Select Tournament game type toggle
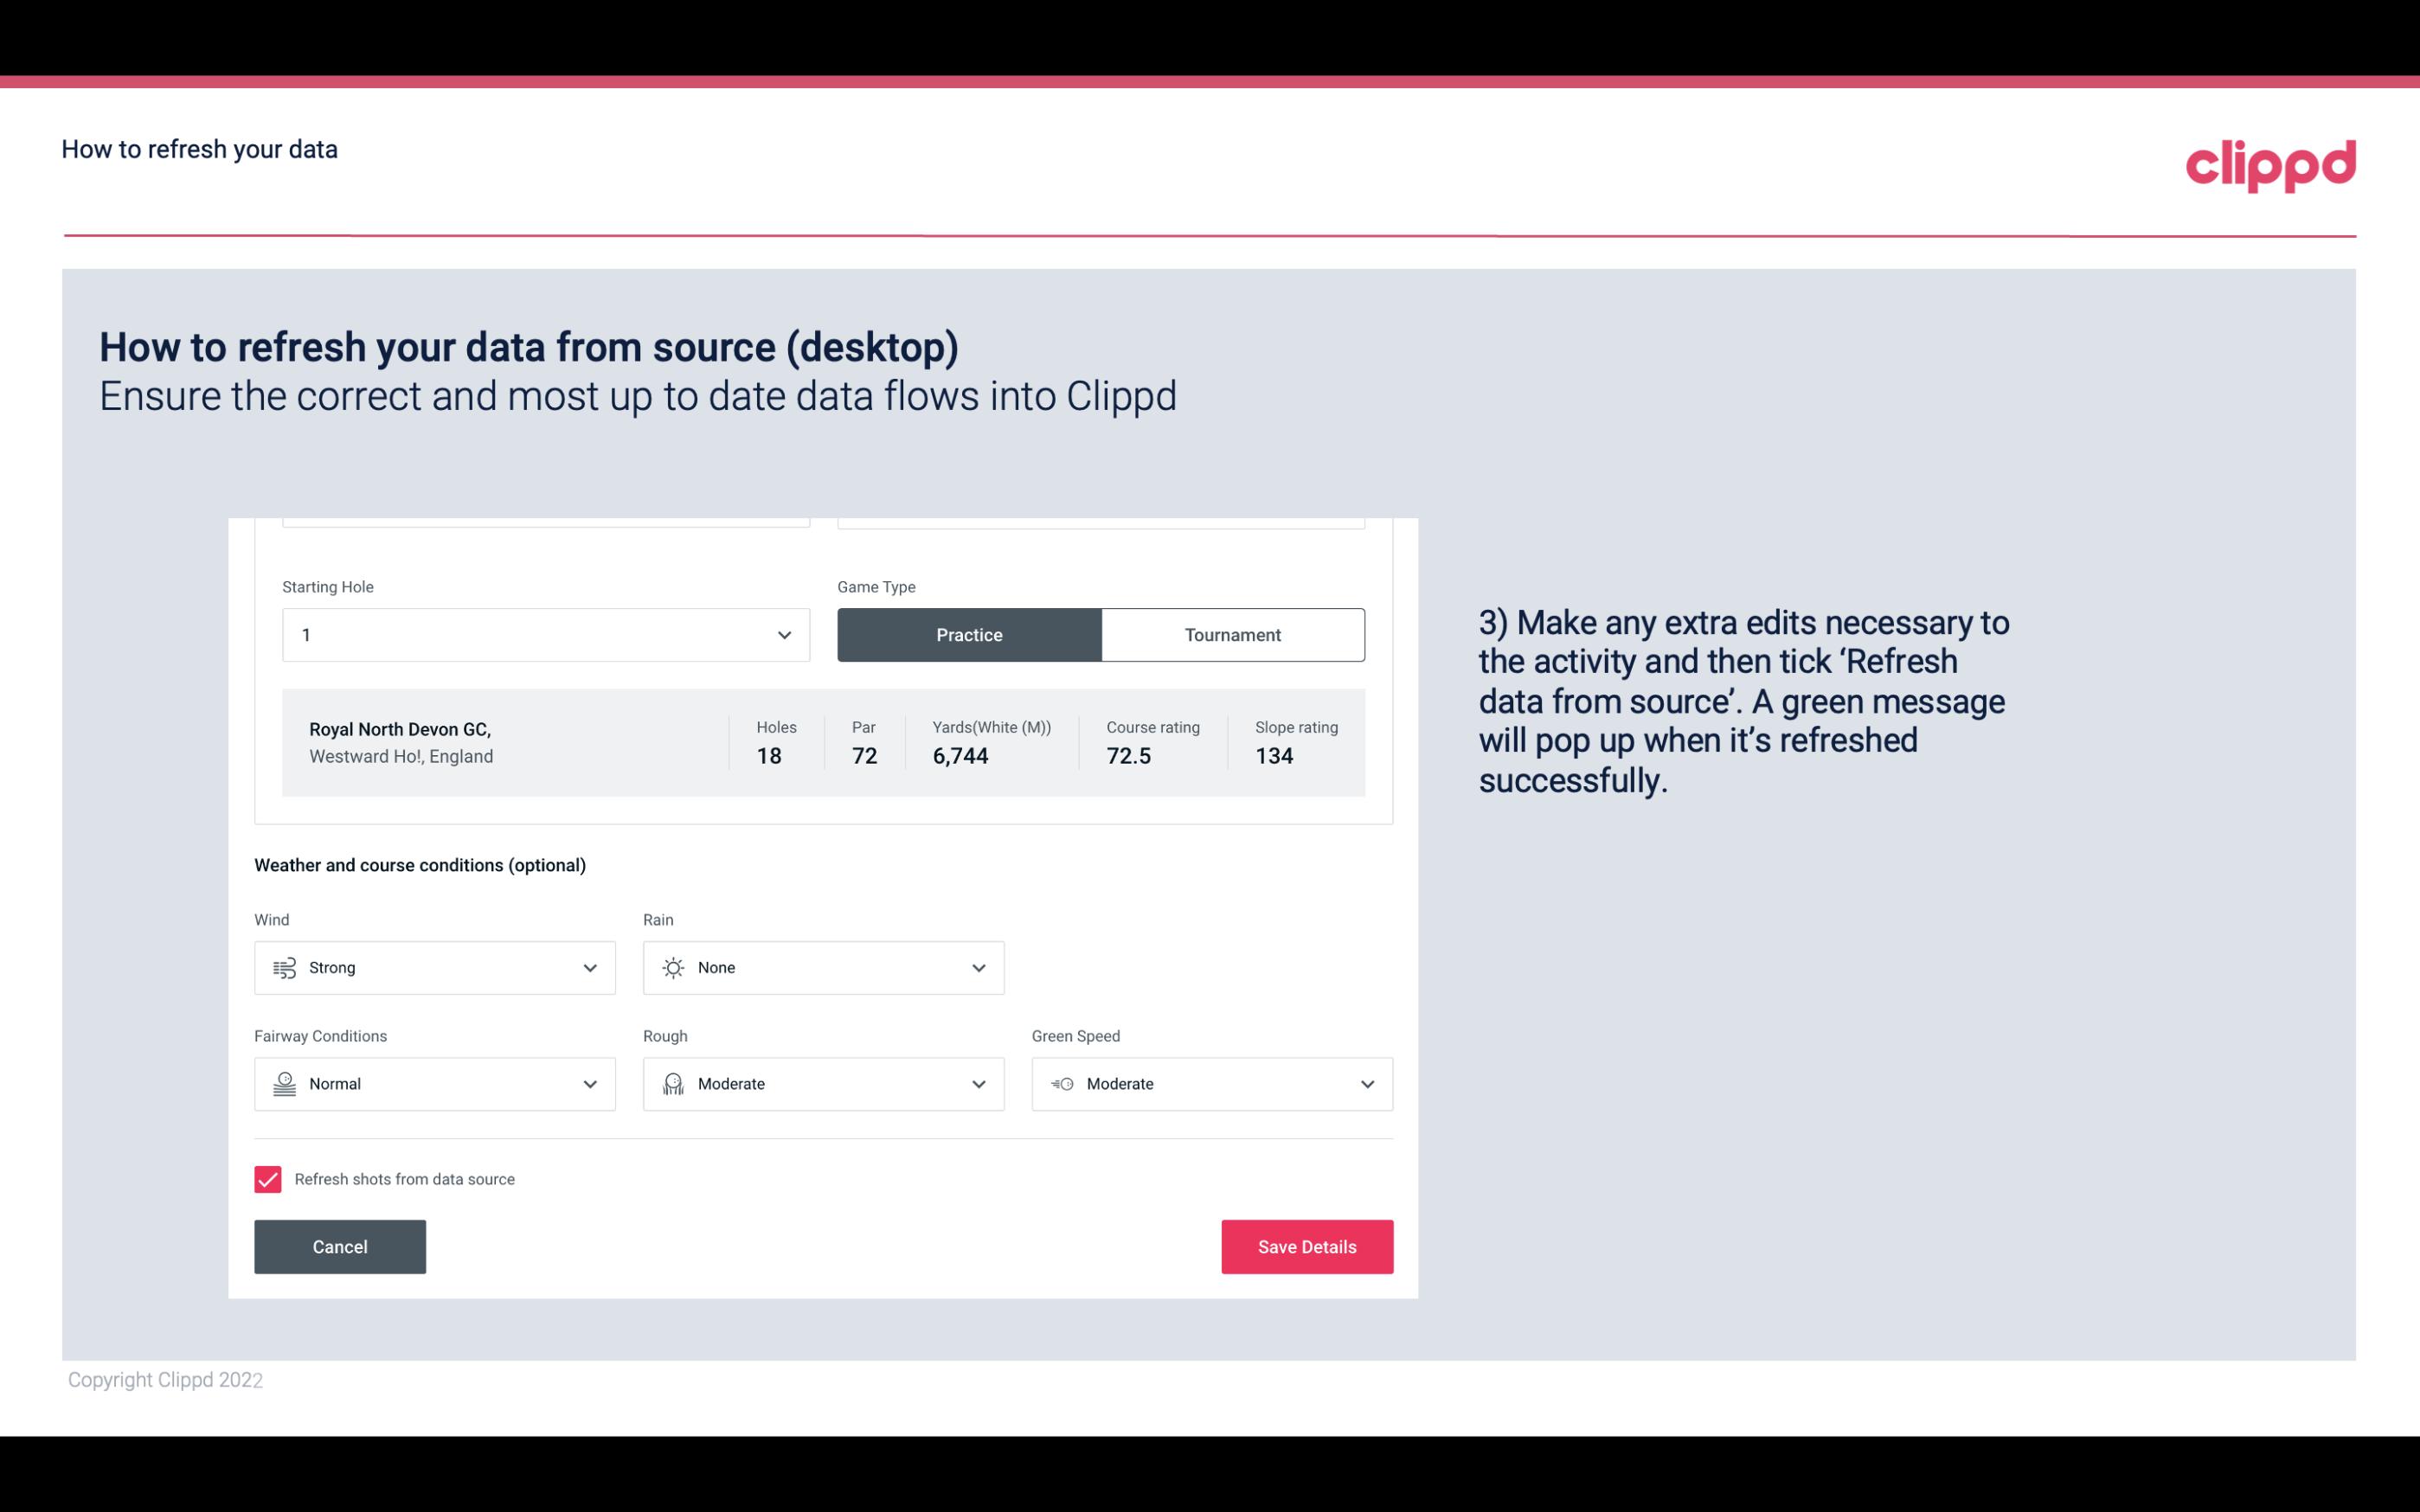This screenshot has width=2420, height=1512. pyautogui.click(x=1232, y=634)
